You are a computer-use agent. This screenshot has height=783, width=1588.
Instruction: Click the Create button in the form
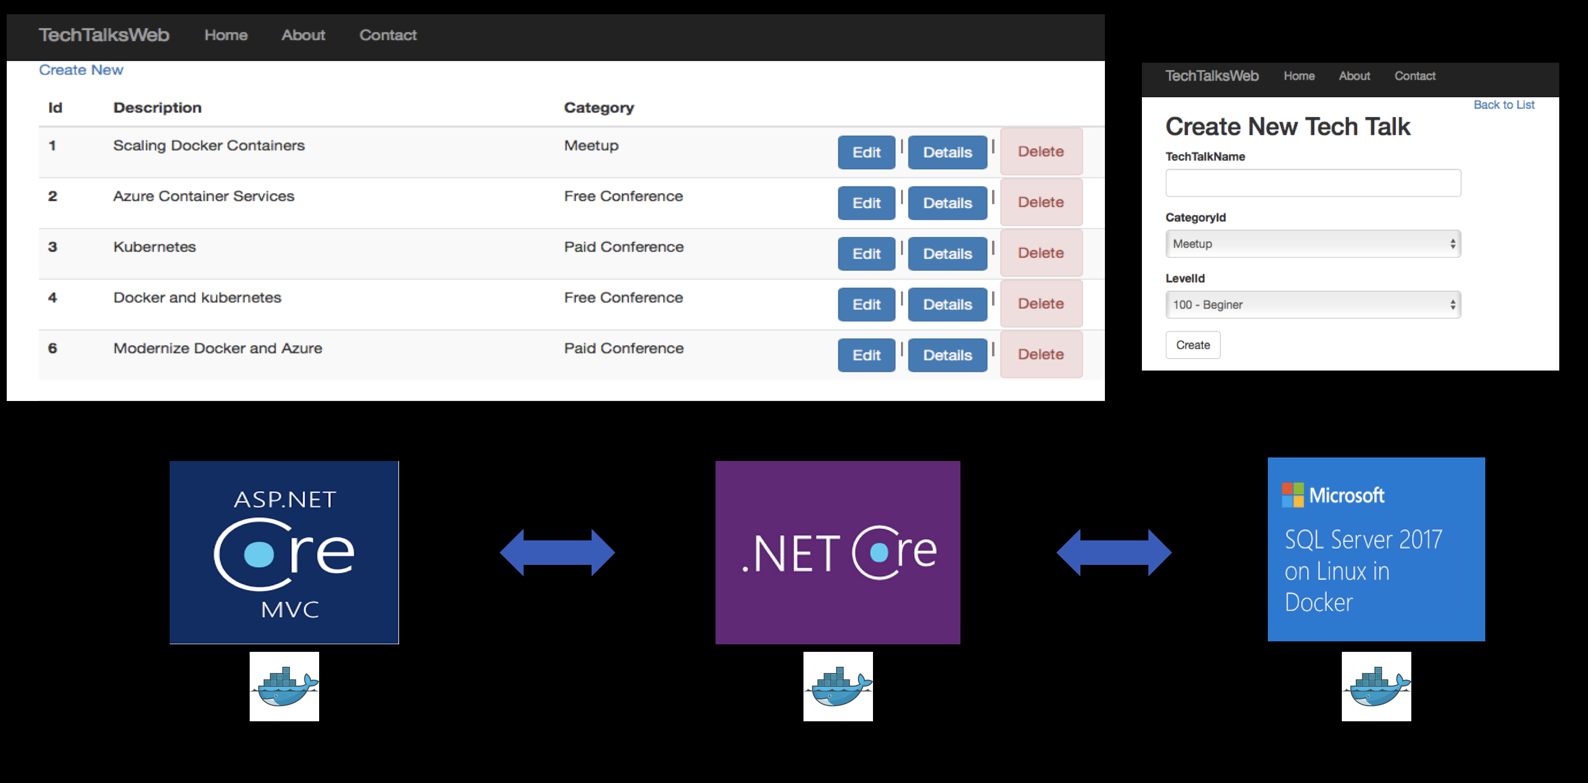click(1193, 345)
